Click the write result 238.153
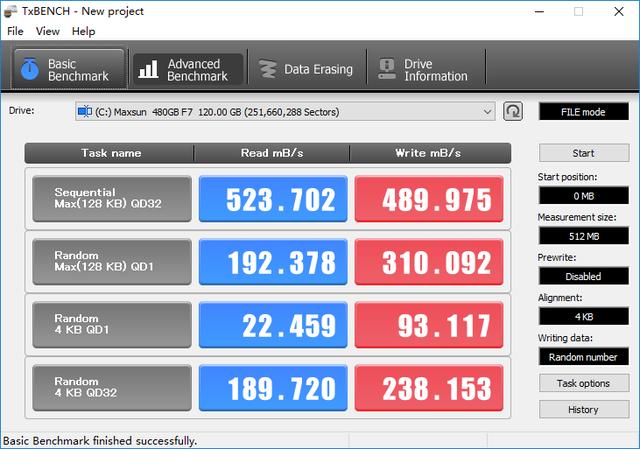Screen dimensions: 640x449 pyautogui.click(x=429, y=388)
